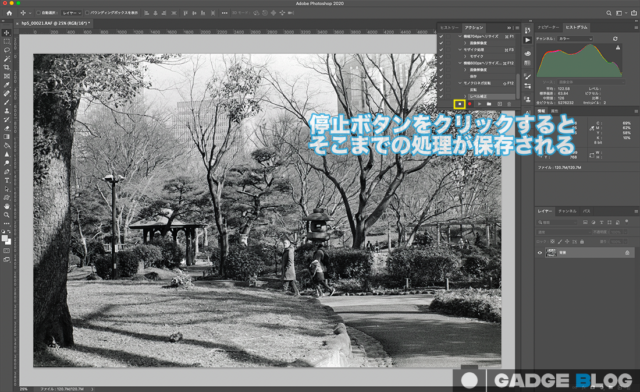Open the Edit Toolbar three-dots icon
This screenshot has width=640, height=392.
click(7, 223)
